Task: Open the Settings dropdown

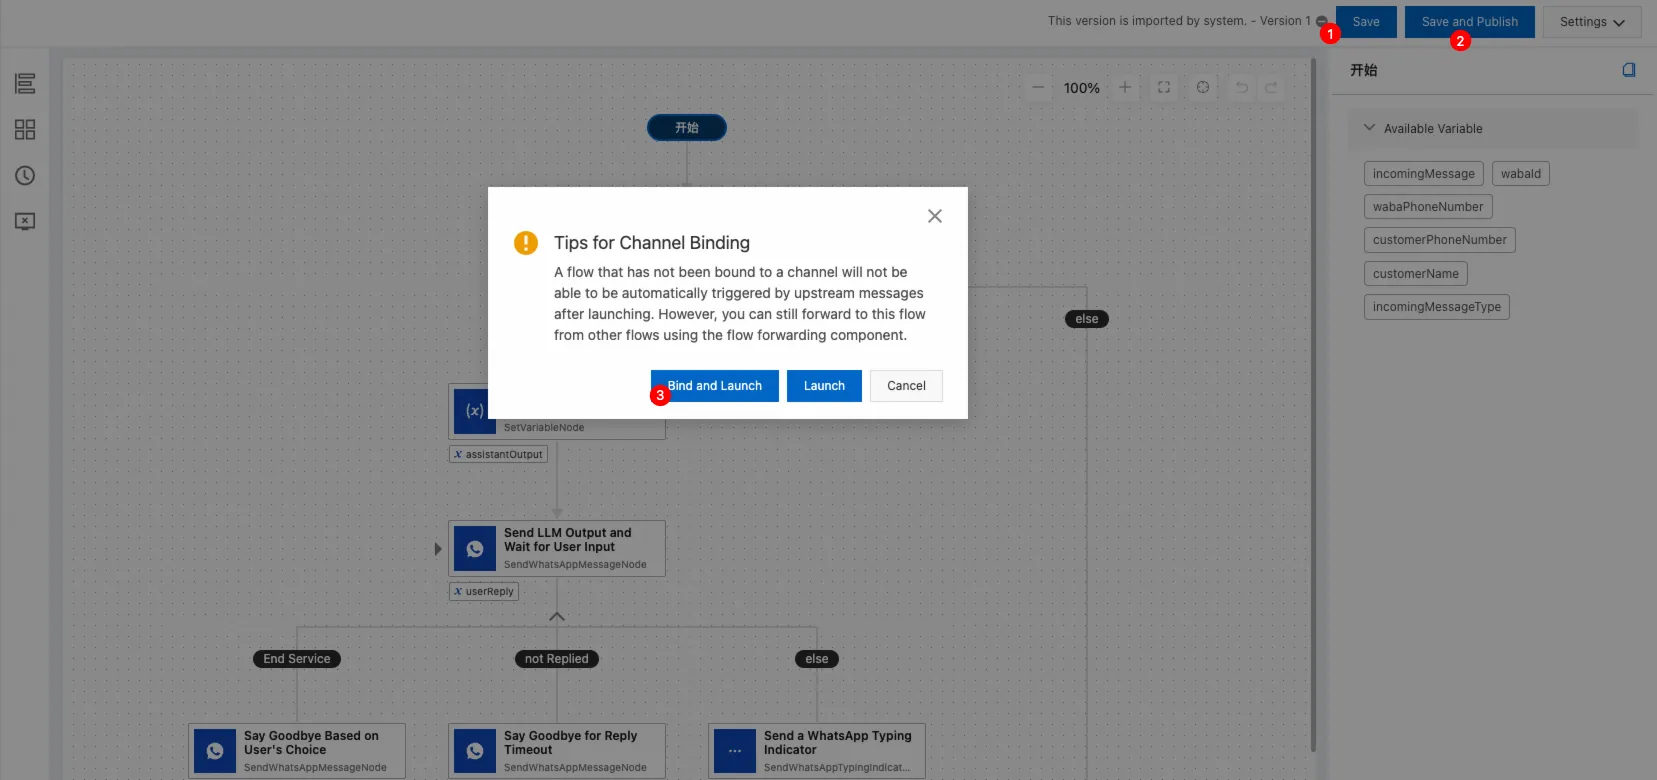Action: tap(1592, 22)
